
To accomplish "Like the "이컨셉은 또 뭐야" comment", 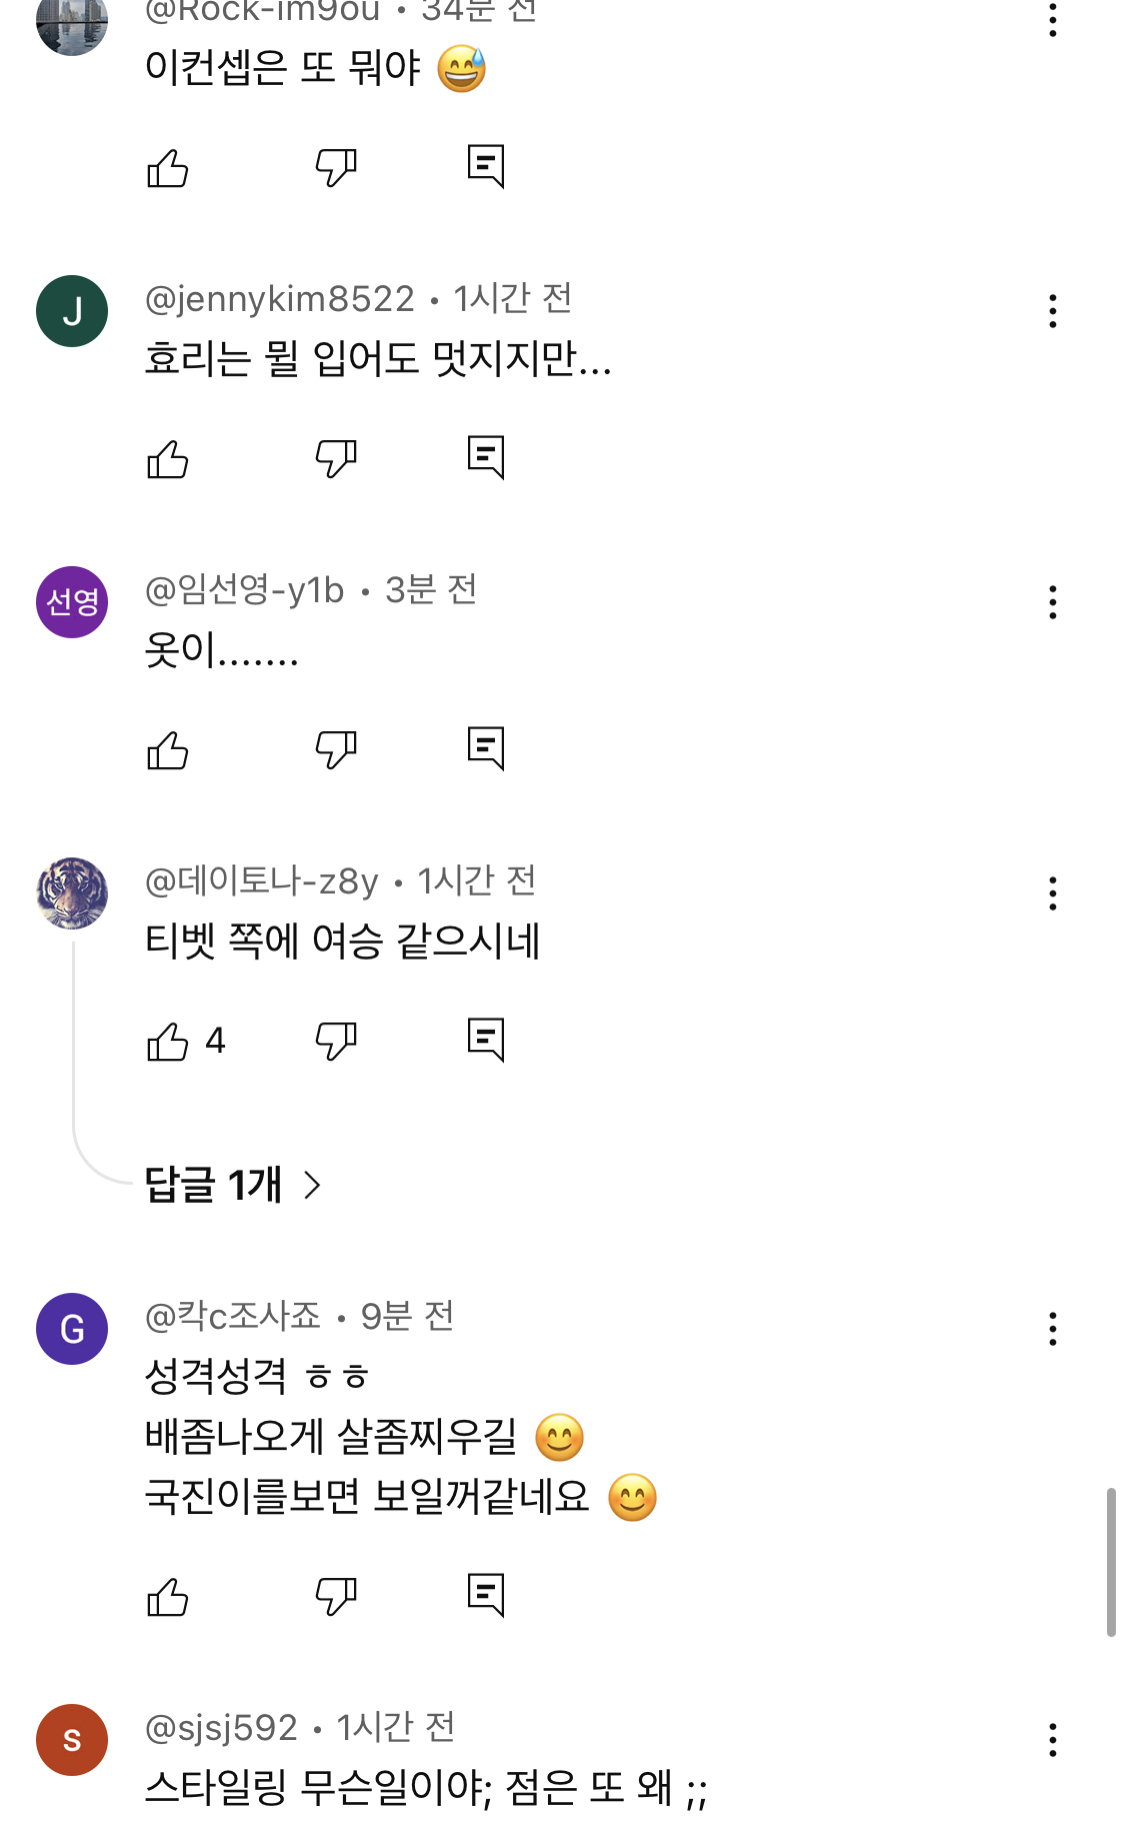I will coord(168,168).
